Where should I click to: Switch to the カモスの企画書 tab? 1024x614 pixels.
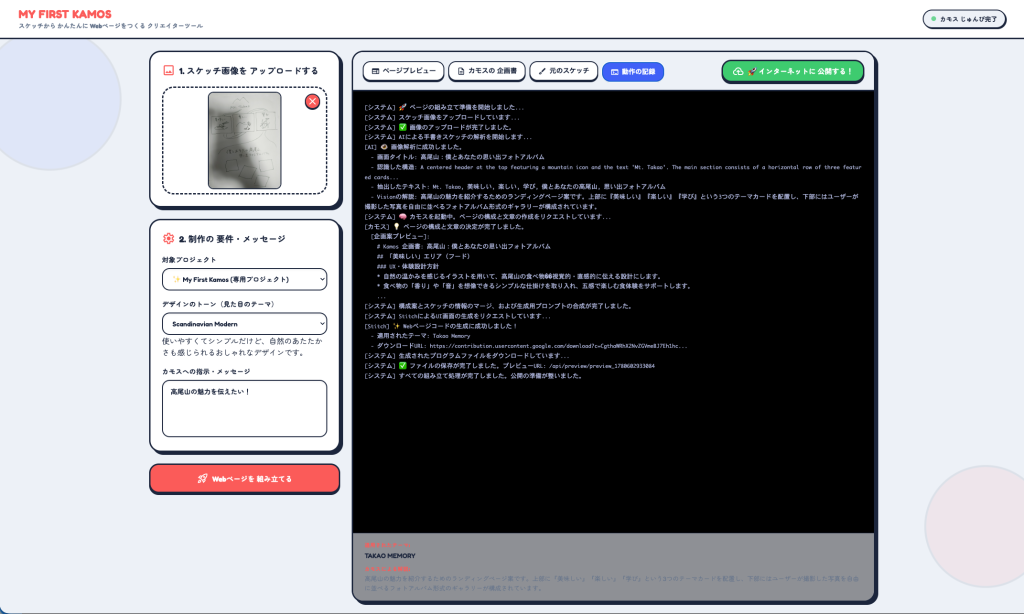487,71
